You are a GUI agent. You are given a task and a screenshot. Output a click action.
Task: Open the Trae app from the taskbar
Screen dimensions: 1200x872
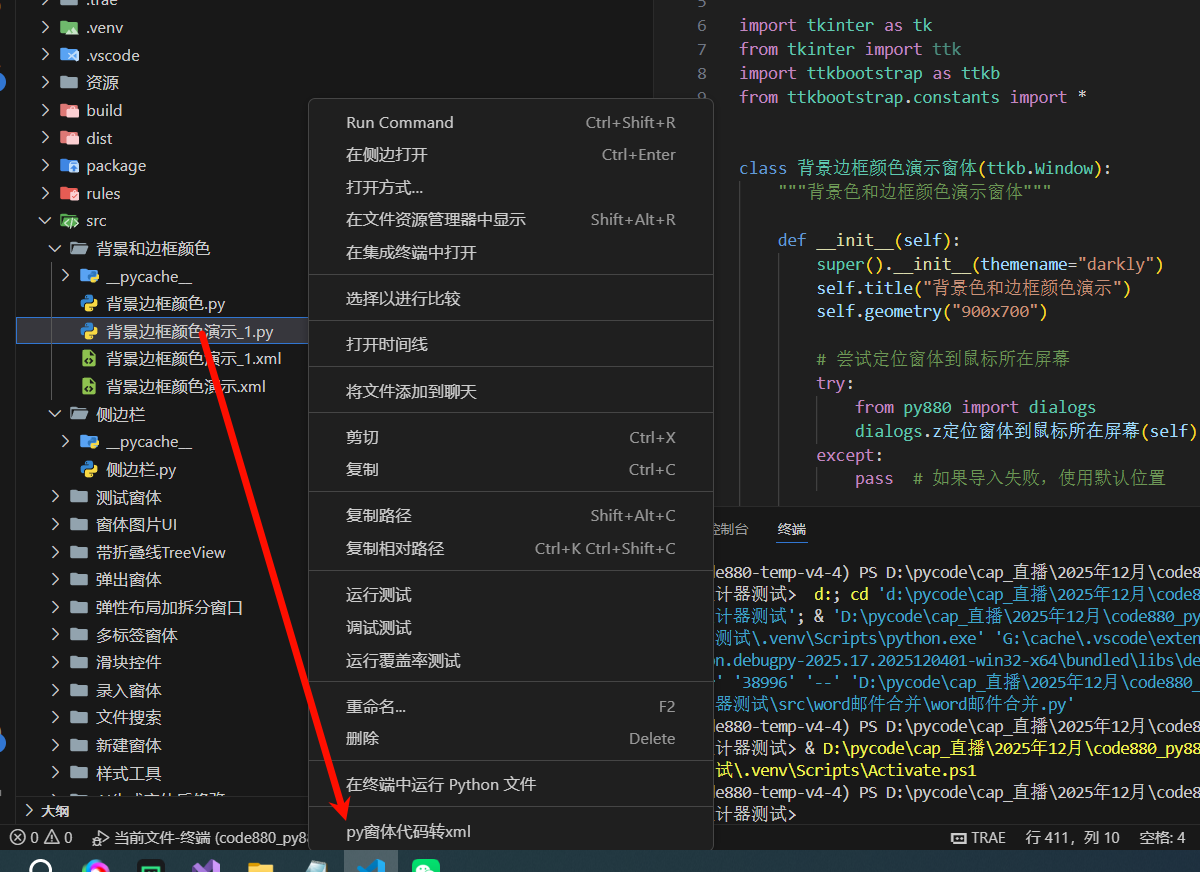(370, 861)
